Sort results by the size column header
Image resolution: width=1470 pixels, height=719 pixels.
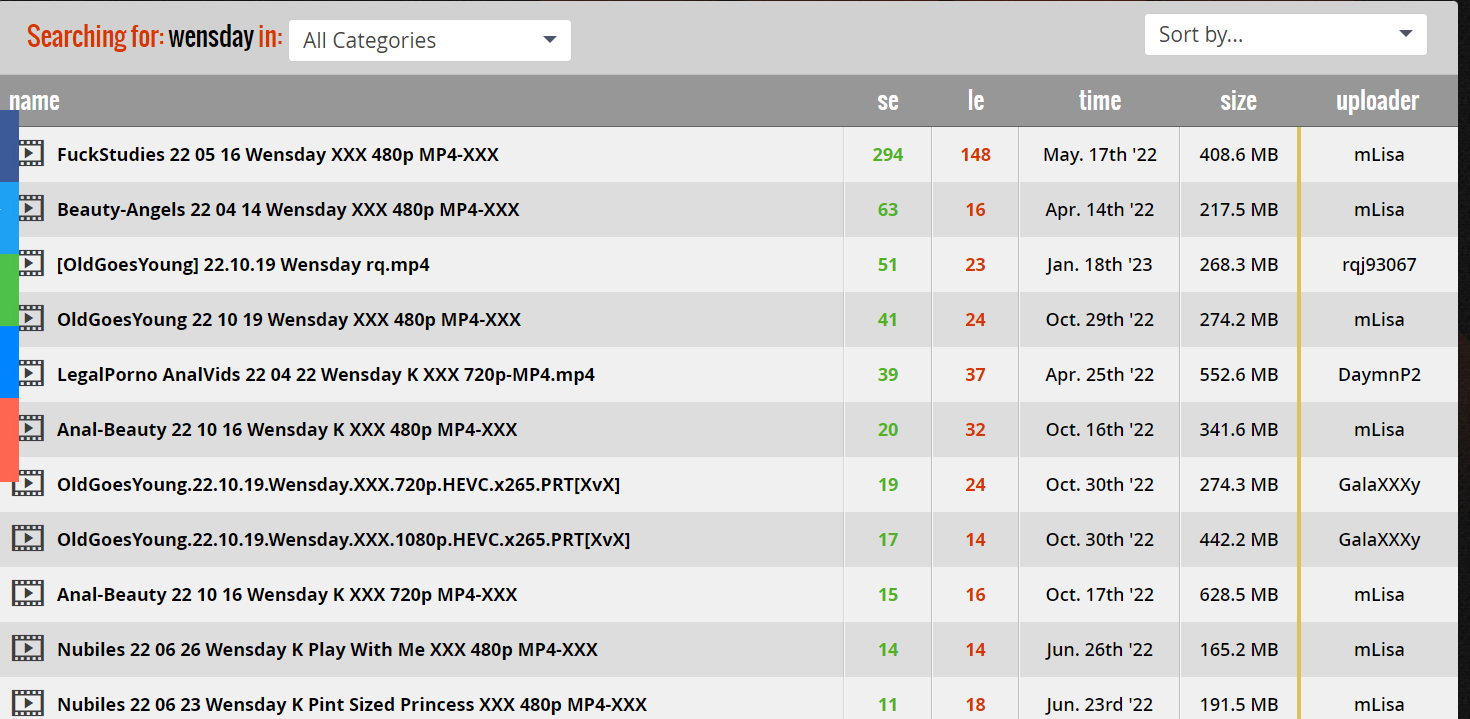(1238, 101)
